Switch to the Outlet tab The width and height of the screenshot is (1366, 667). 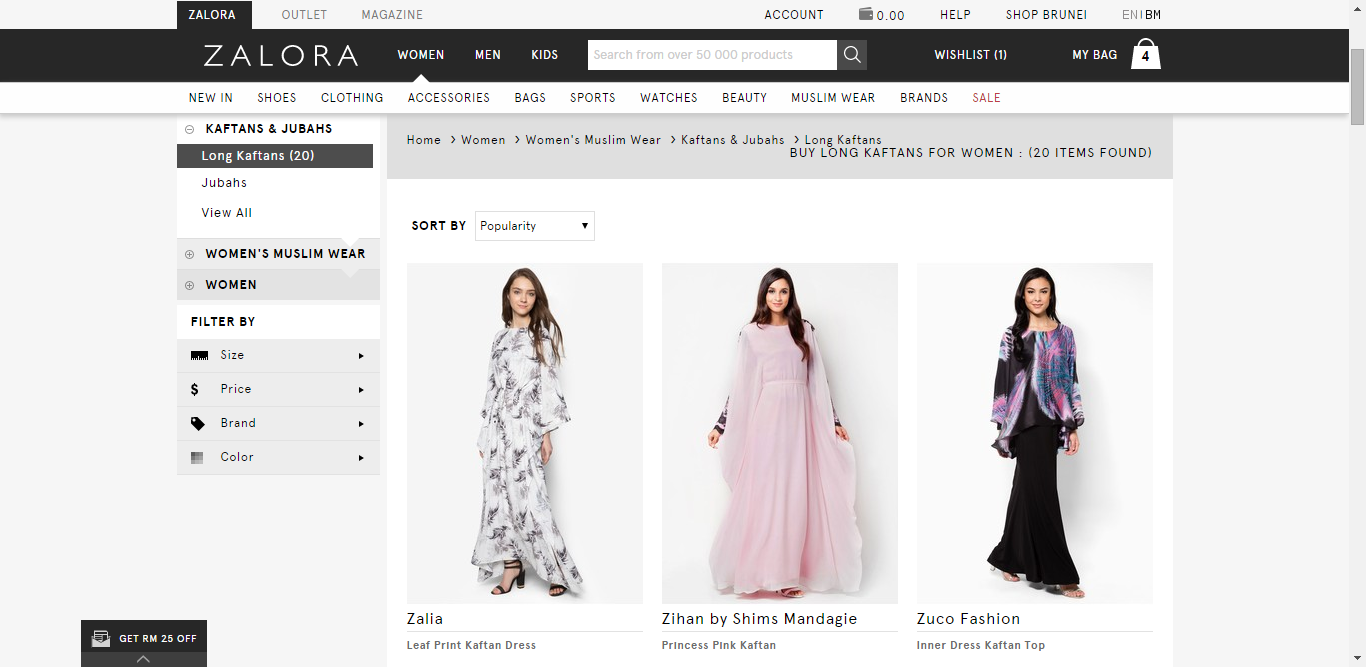click(304, 15)
